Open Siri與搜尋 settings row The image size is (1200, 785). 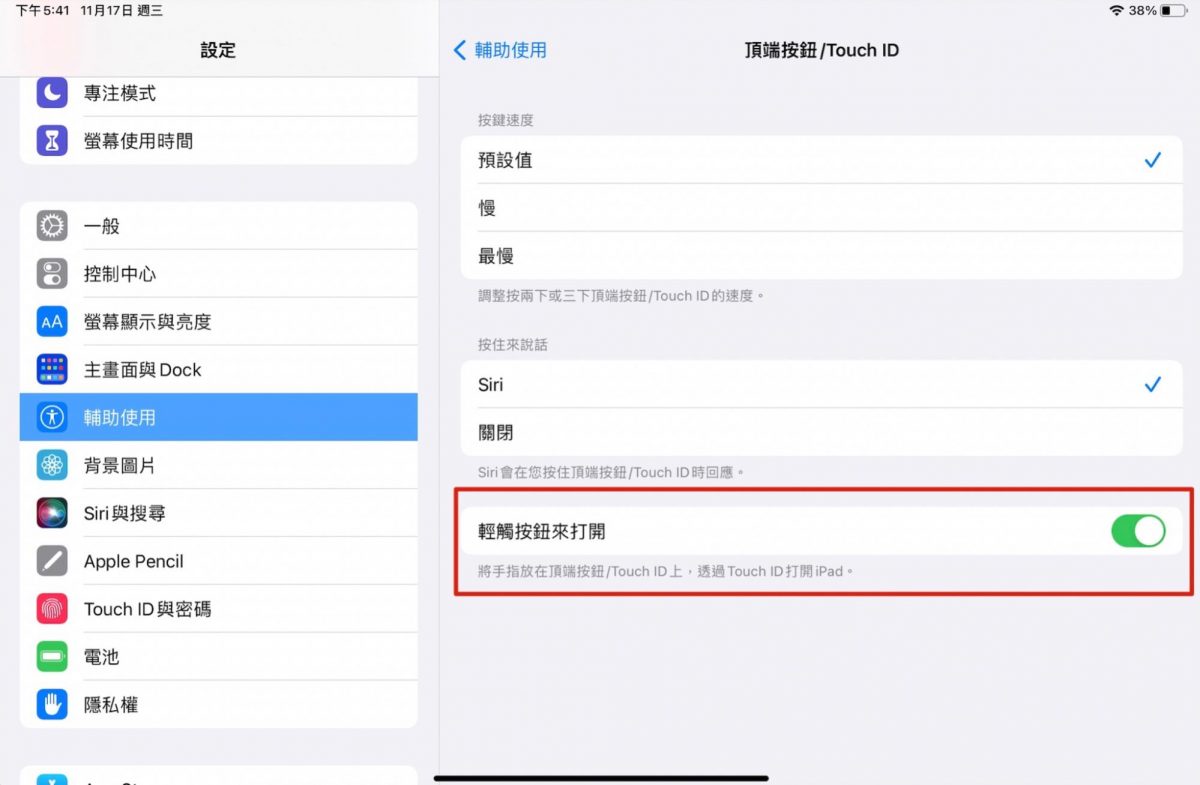coord(218,513)
